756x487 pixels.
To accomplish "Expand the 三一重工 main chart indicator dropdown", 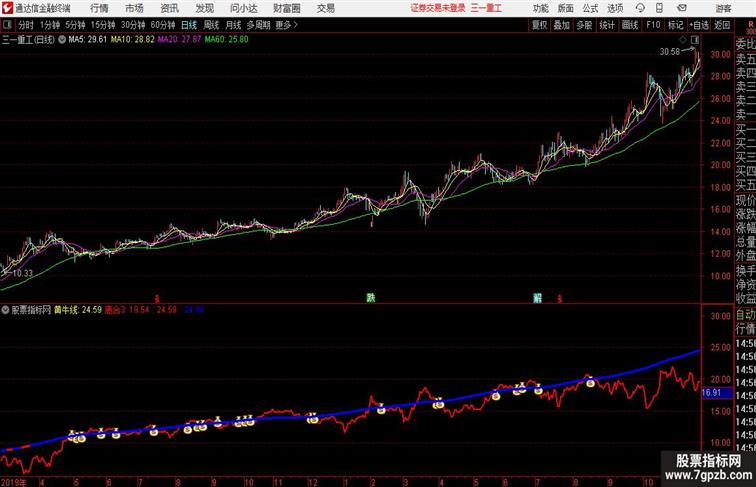I will [62, 40].
